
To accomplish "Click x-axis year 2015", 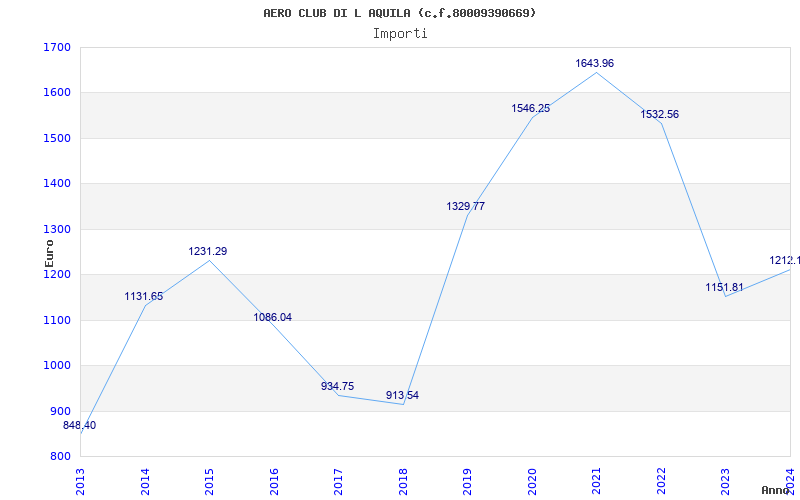I will click(209, 481).
